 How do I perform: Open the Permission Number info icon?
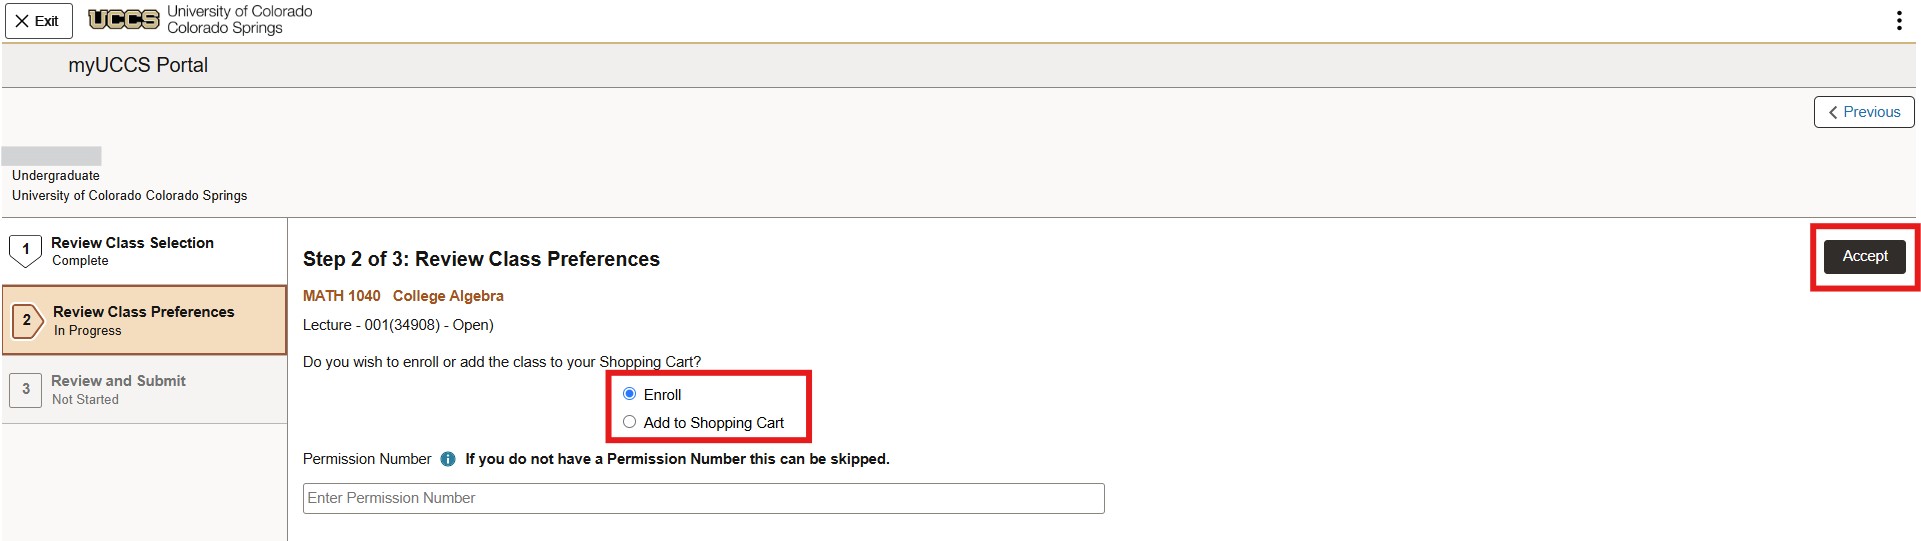point(448,459)
